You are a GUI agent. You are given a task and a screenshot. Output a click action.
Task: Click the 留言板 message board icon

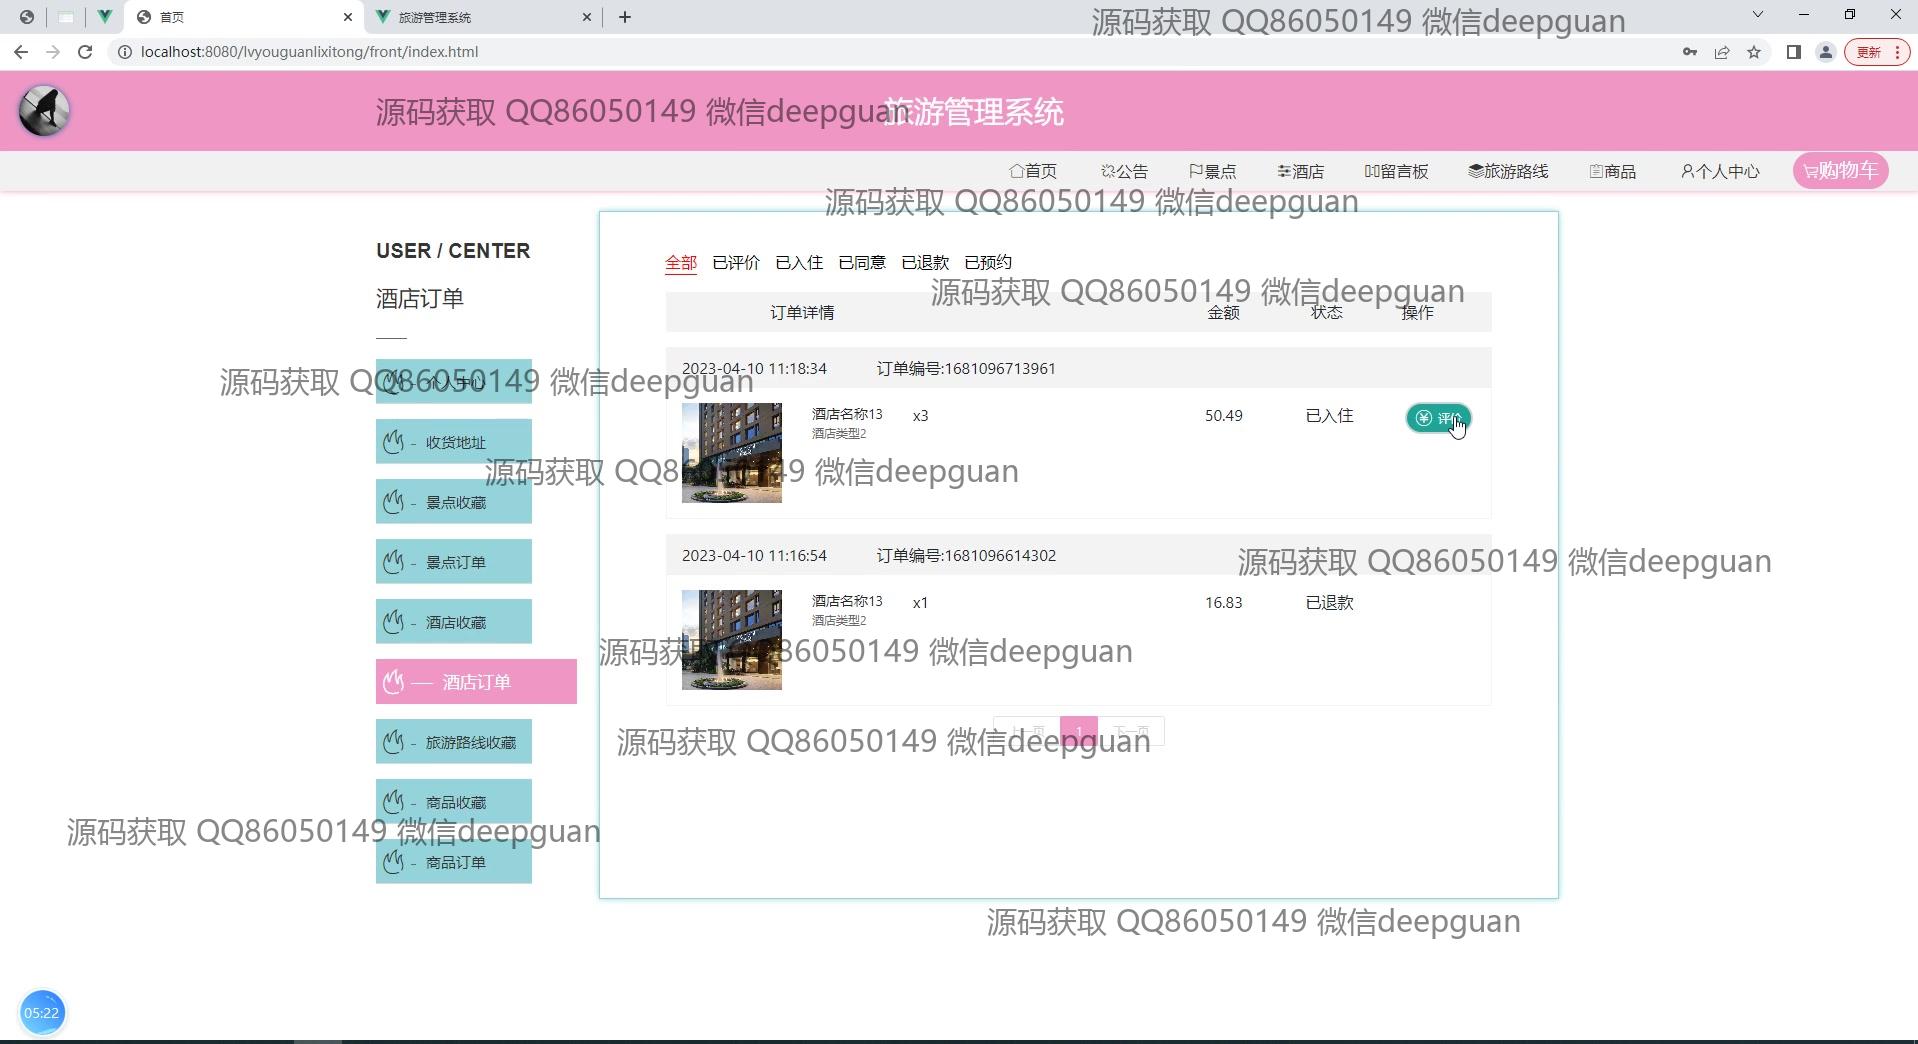pos(1396,171)
